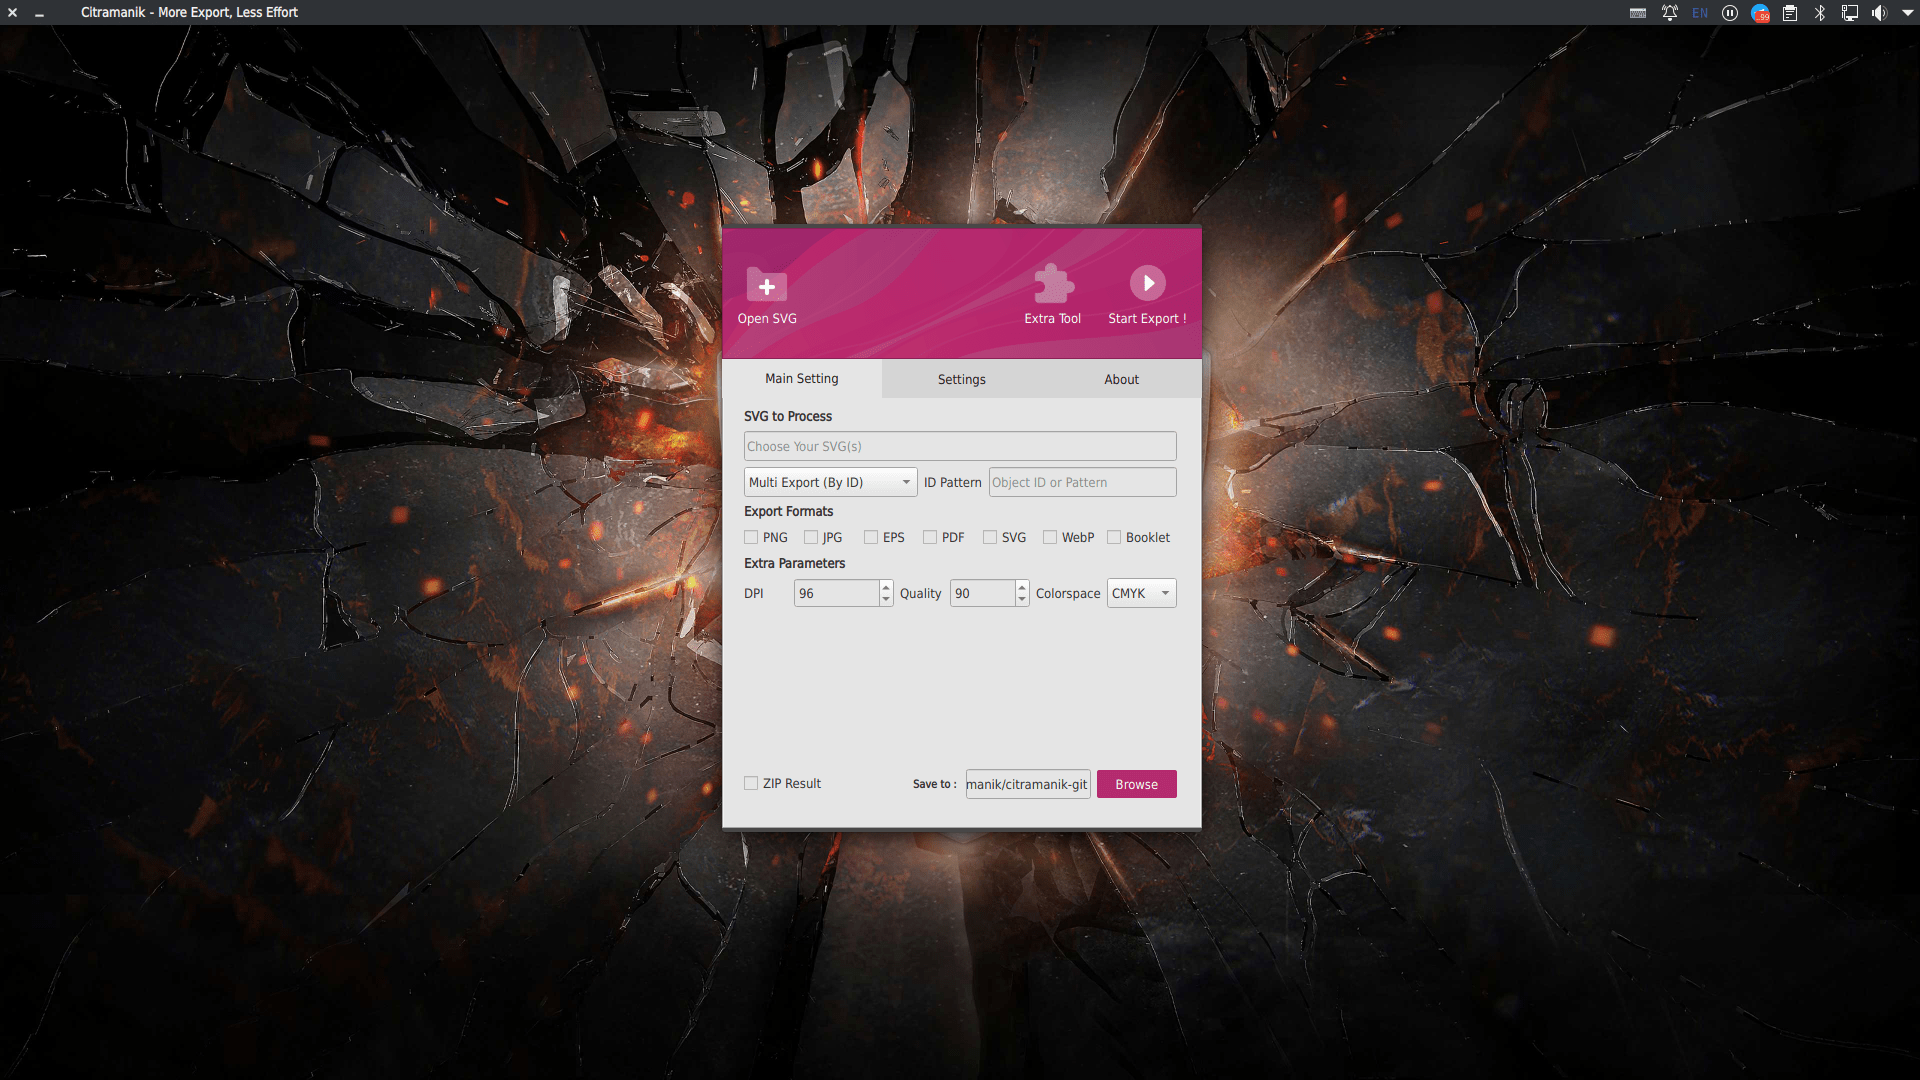Tick the PDF format checkbox
Viewport: 1920px width, 1080px height.
(930, 537)
